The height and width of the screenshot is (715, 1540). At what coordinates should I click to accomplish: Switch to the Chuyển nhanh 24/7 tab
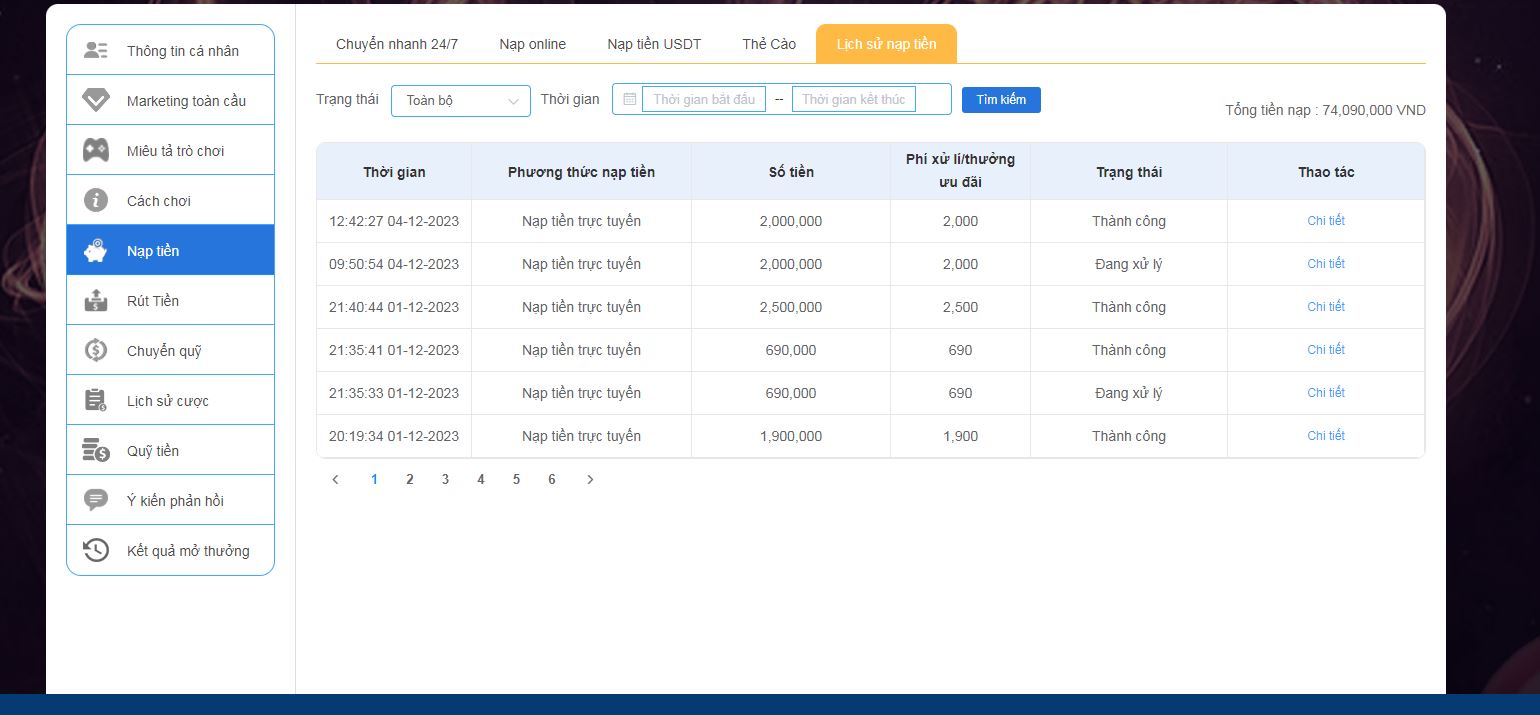click(x=397, y=44)
